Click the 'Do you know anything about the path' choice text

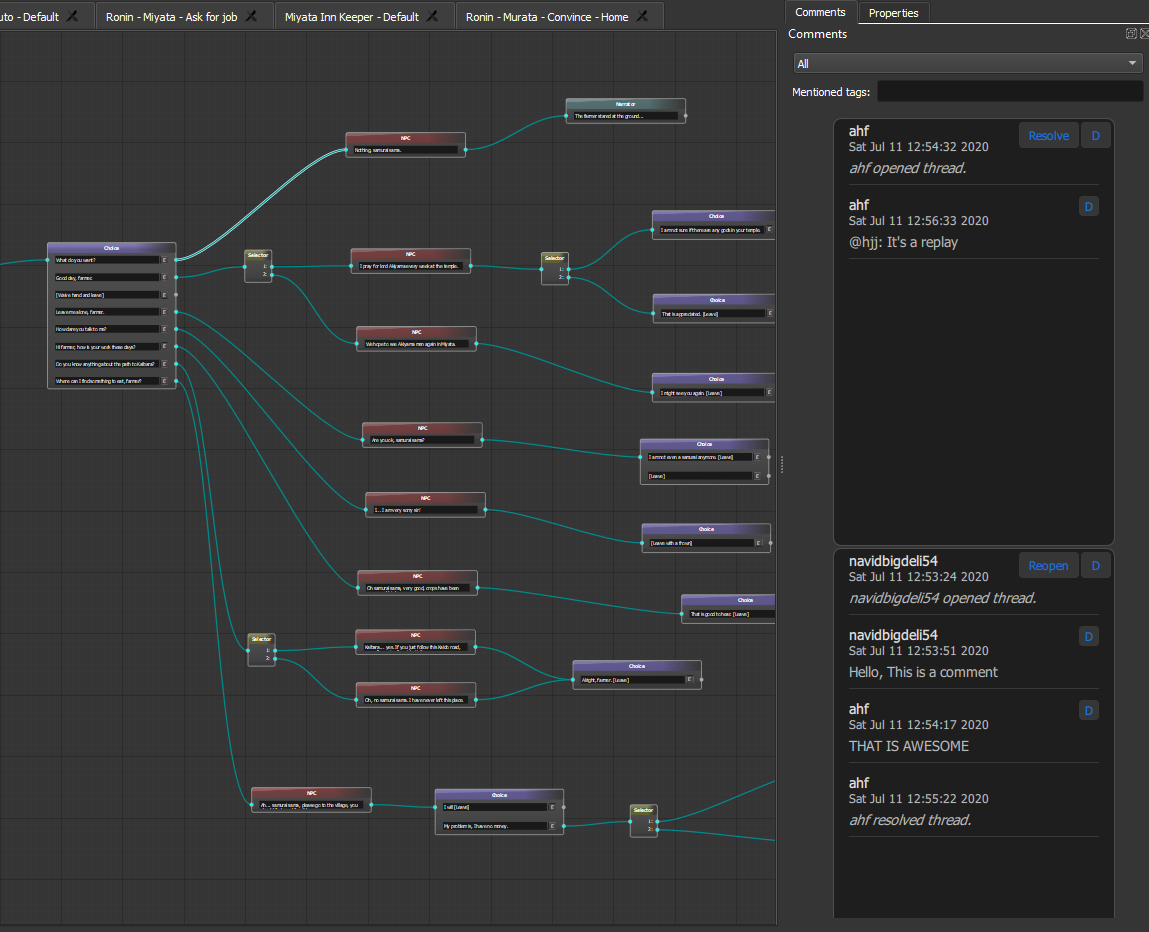pos(106,364)
